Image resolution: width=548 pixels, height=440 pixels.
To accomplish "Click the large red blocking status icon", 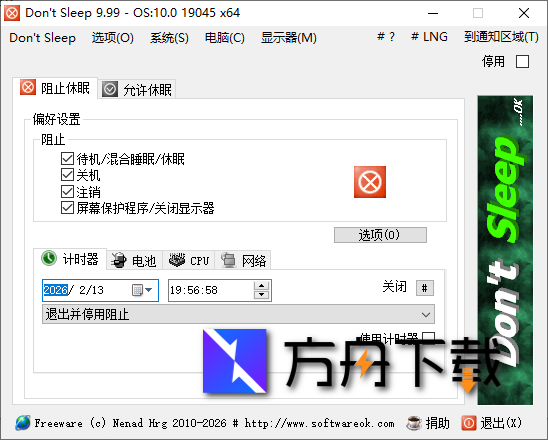I will tap(370, 182).
